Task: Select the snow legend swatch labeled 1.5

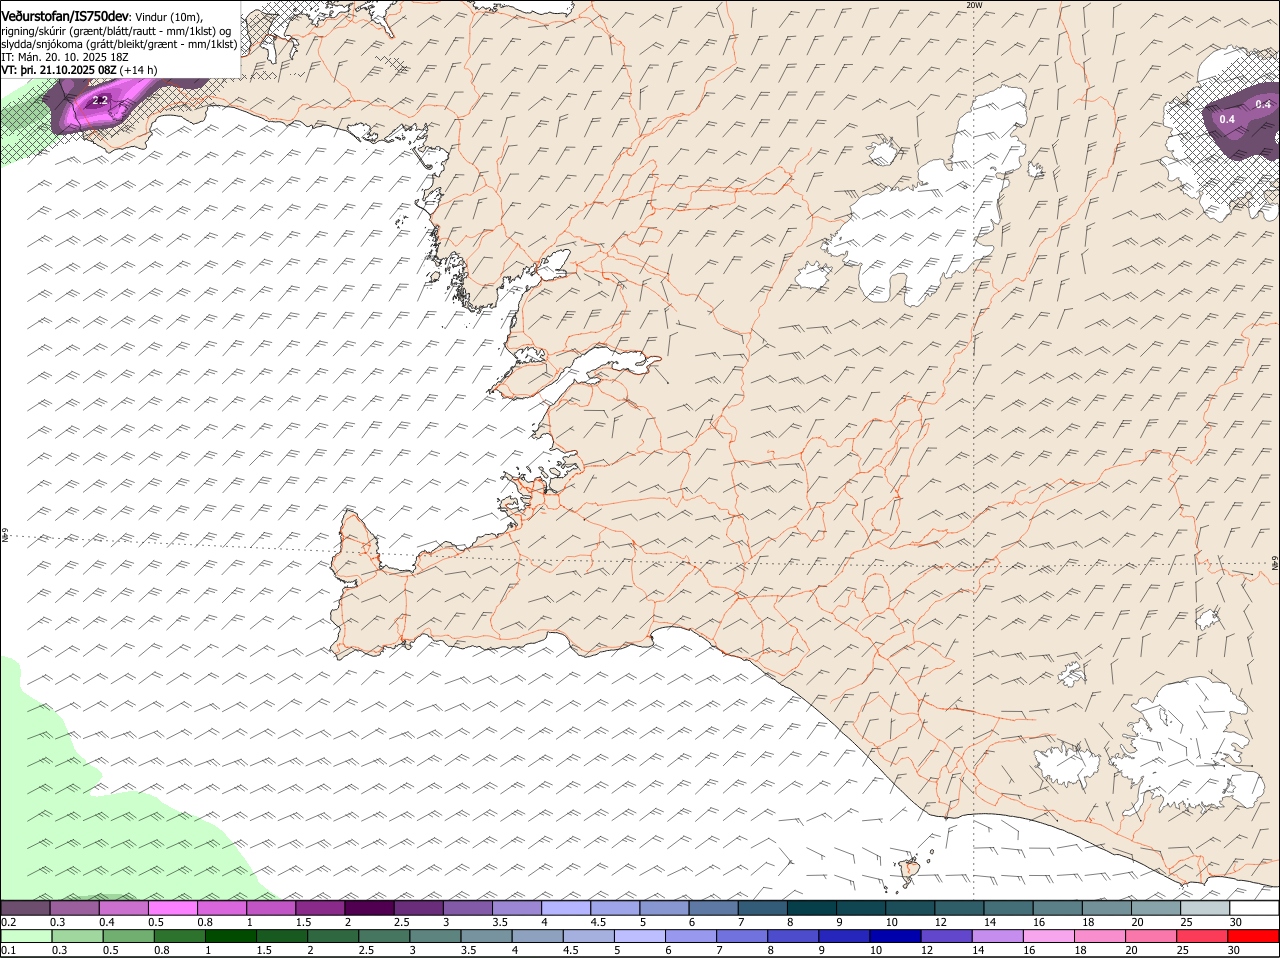Action: (321, 908)
